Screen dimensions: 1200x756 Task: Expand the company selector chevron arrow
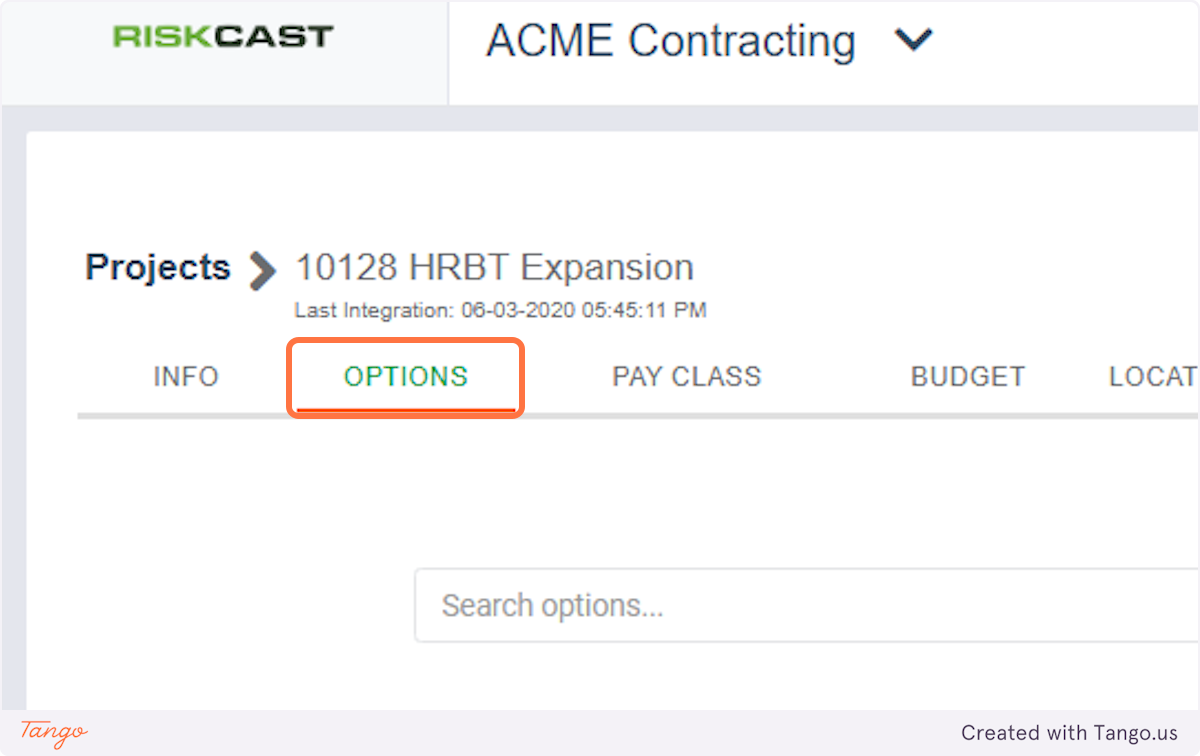click(913, 41)
